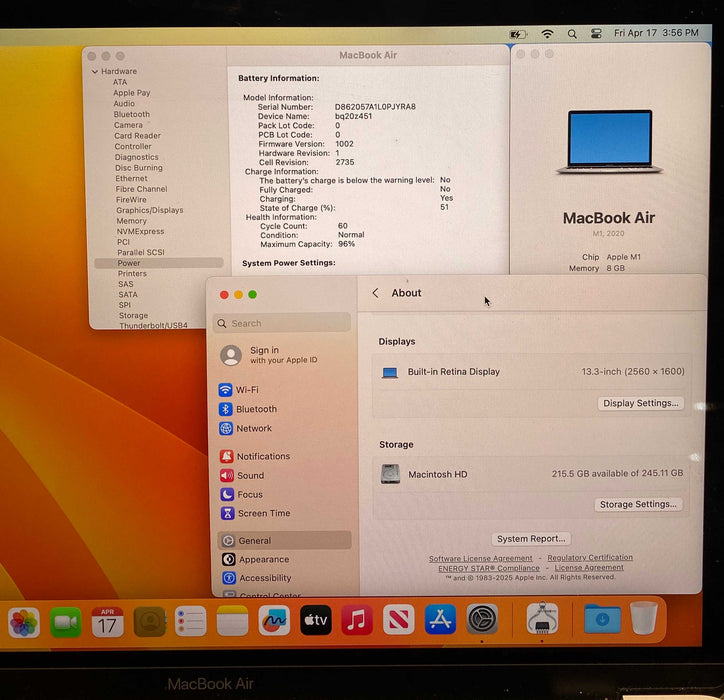This screenshot has height=700, width=724.
Task: Click the Storage Settings... button
Action: coord(638,504)
